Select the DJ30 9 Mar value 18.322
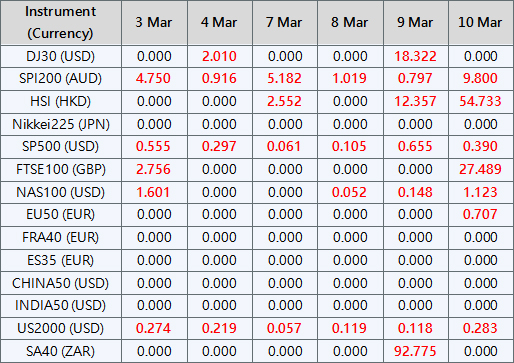 pyautogui.click(x=415, y=56)
